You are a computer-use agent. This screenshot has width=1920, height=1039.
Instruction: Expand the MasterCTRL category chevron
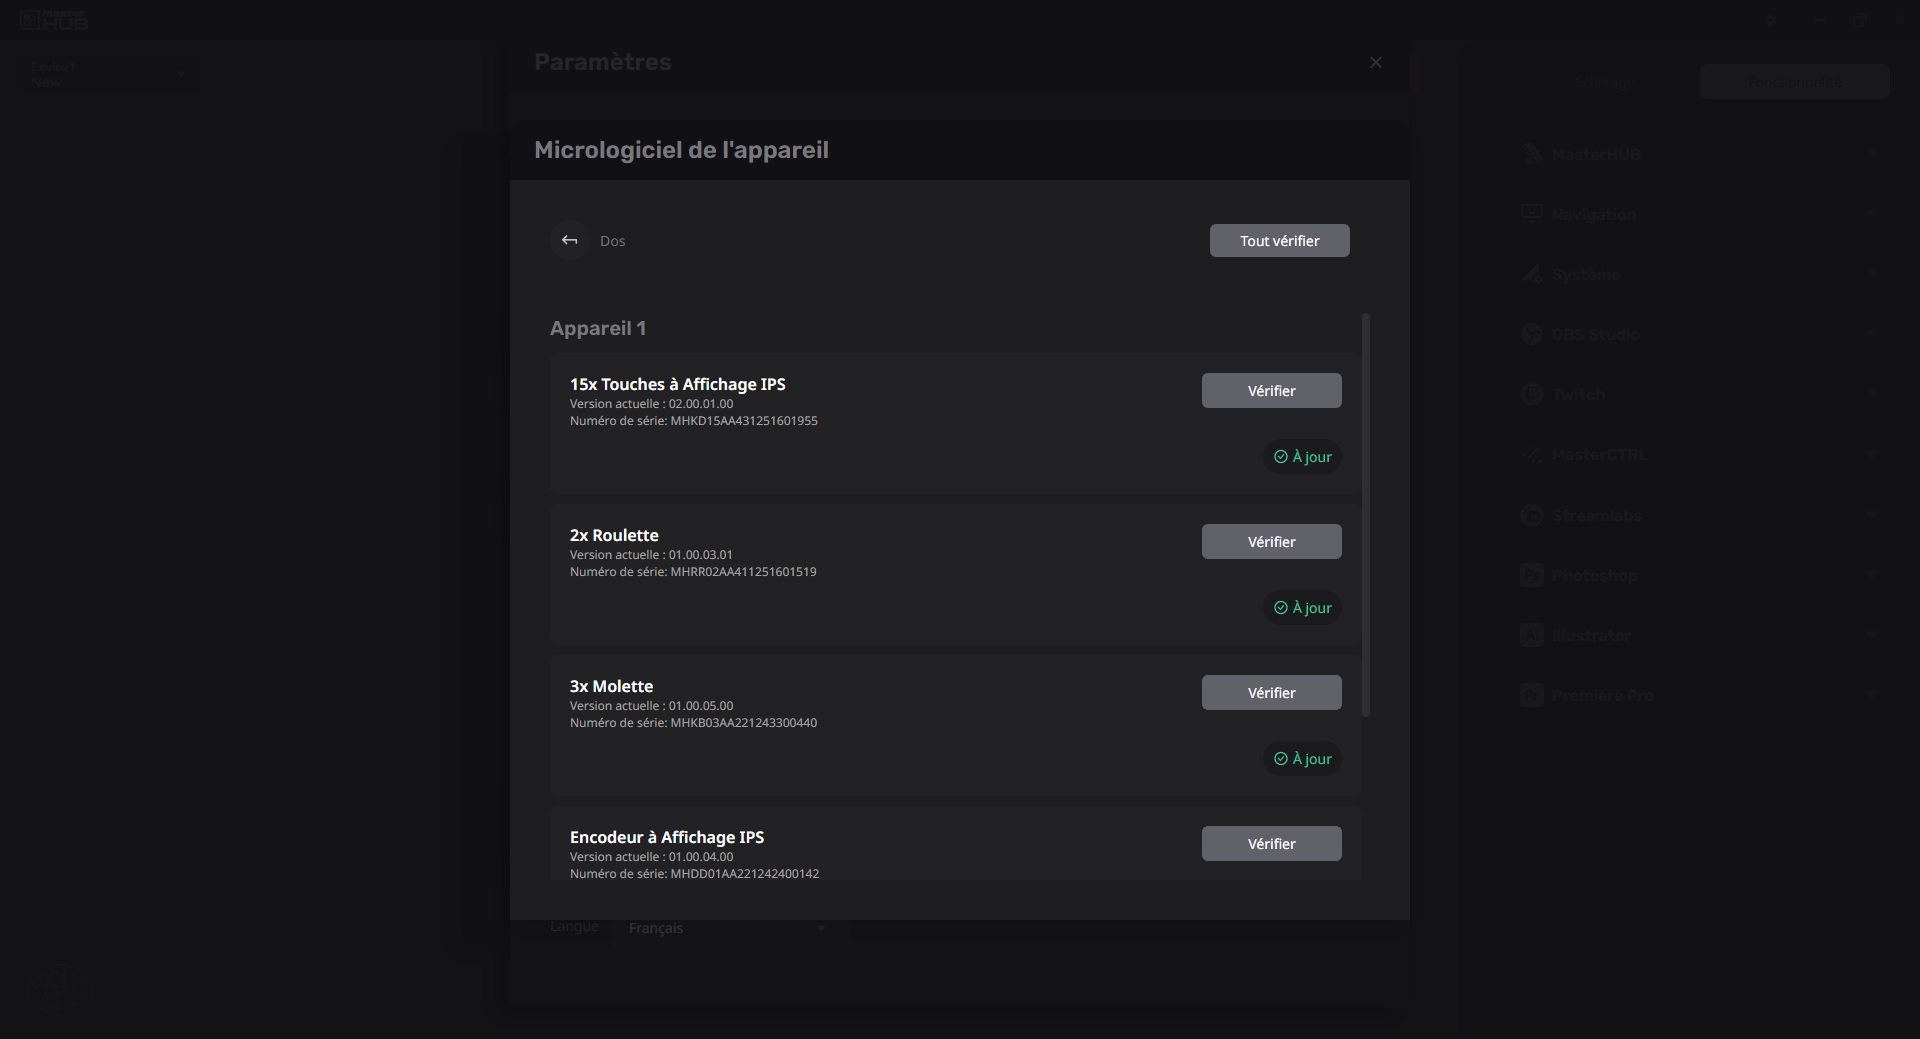pyautogui.click(x=1870, y=455)
